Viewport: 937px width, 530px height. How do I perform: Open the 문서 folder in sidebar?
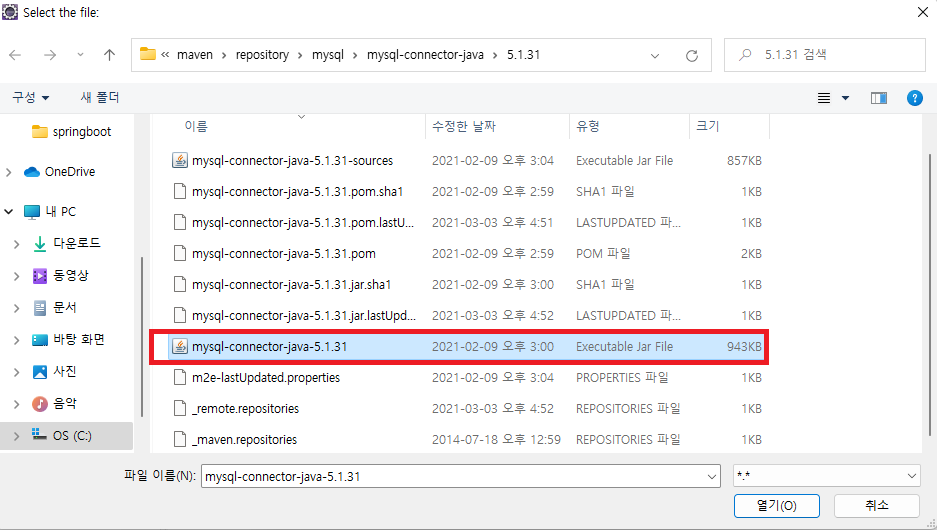pyautogui.click(x=55, y=308)
